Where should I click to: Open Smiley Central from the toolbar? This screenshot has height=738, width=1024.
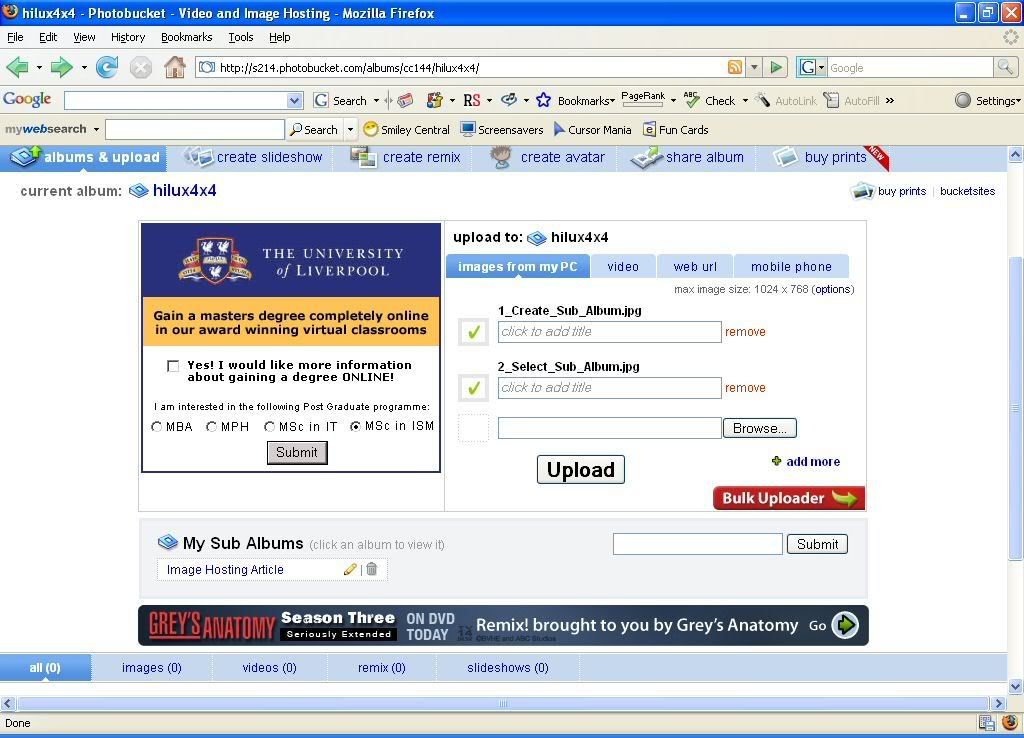(x=406, y=129)
